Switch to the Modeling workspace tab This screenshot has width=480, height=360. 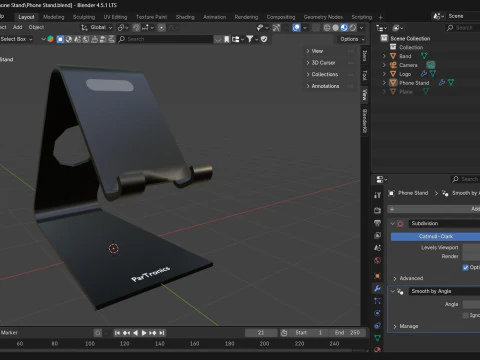(53, 17)
